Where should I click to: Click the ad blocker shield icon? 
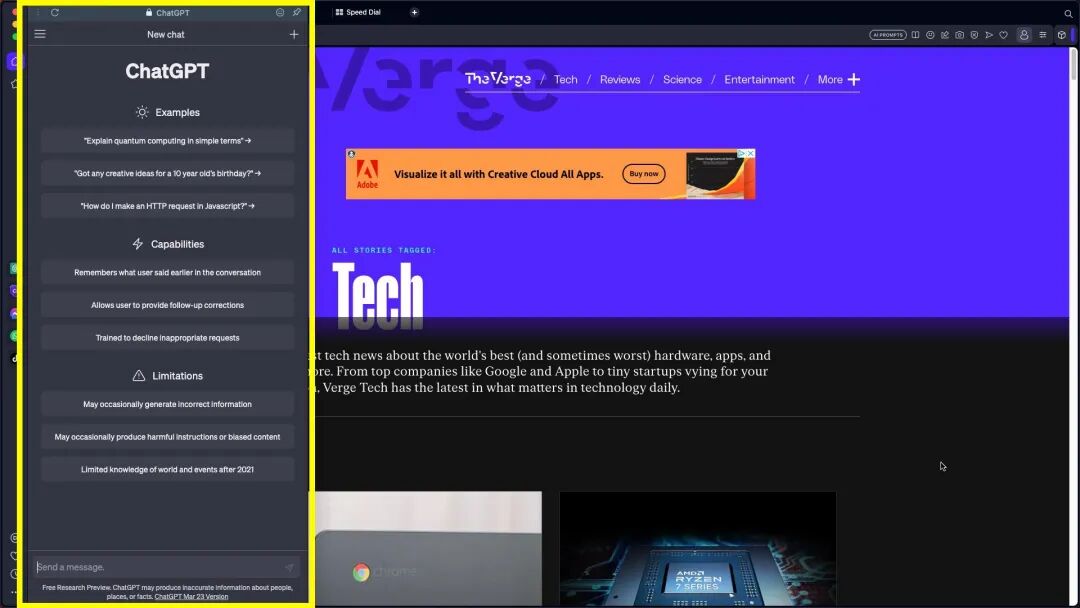pyautogui.click(x=974, y=34)
